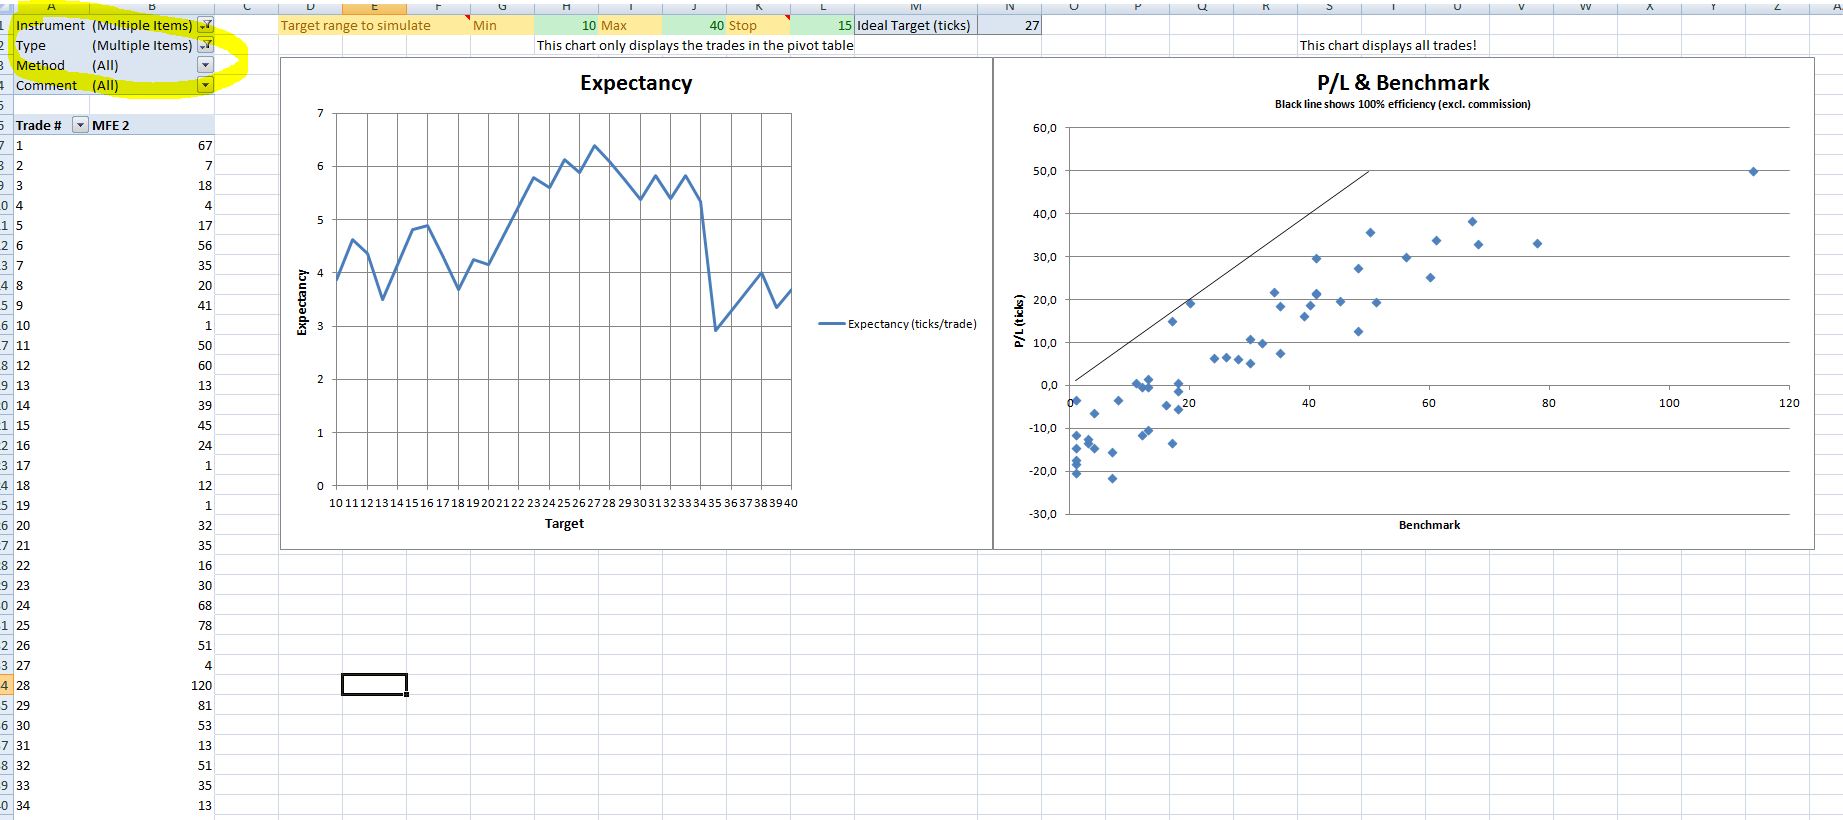Viewport: 1843px width, 820px height.
Task: Click the Expectancy (ticks/trade) legend entry
Action: coord(898,324)
